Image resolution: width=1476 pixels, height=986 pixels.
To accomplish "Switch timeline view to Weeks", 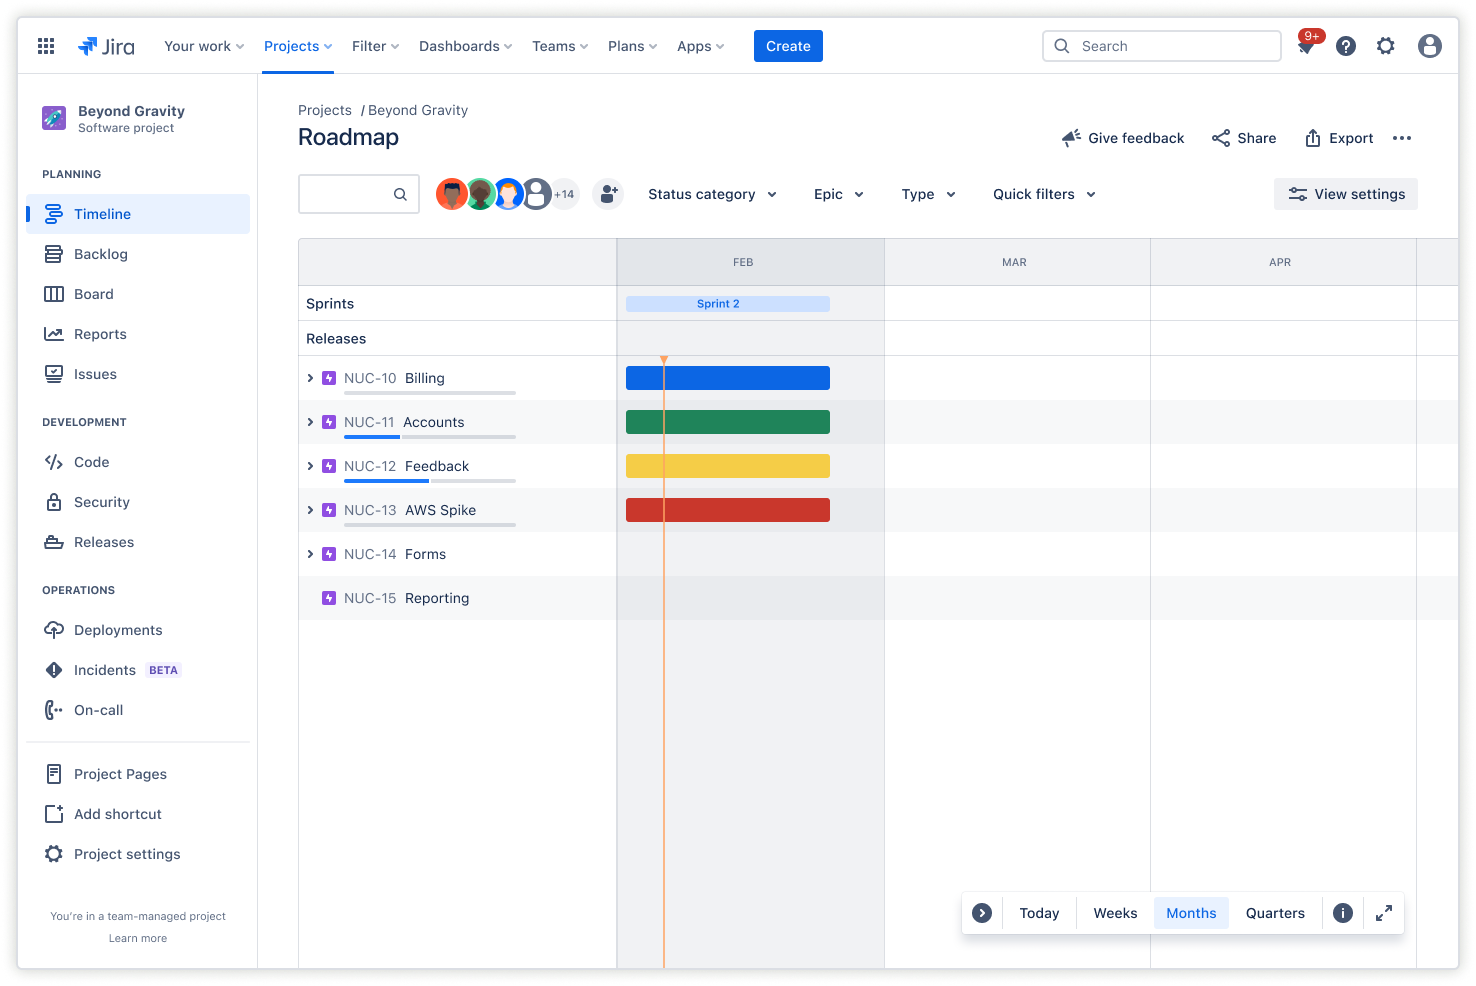I will 1114,912.
